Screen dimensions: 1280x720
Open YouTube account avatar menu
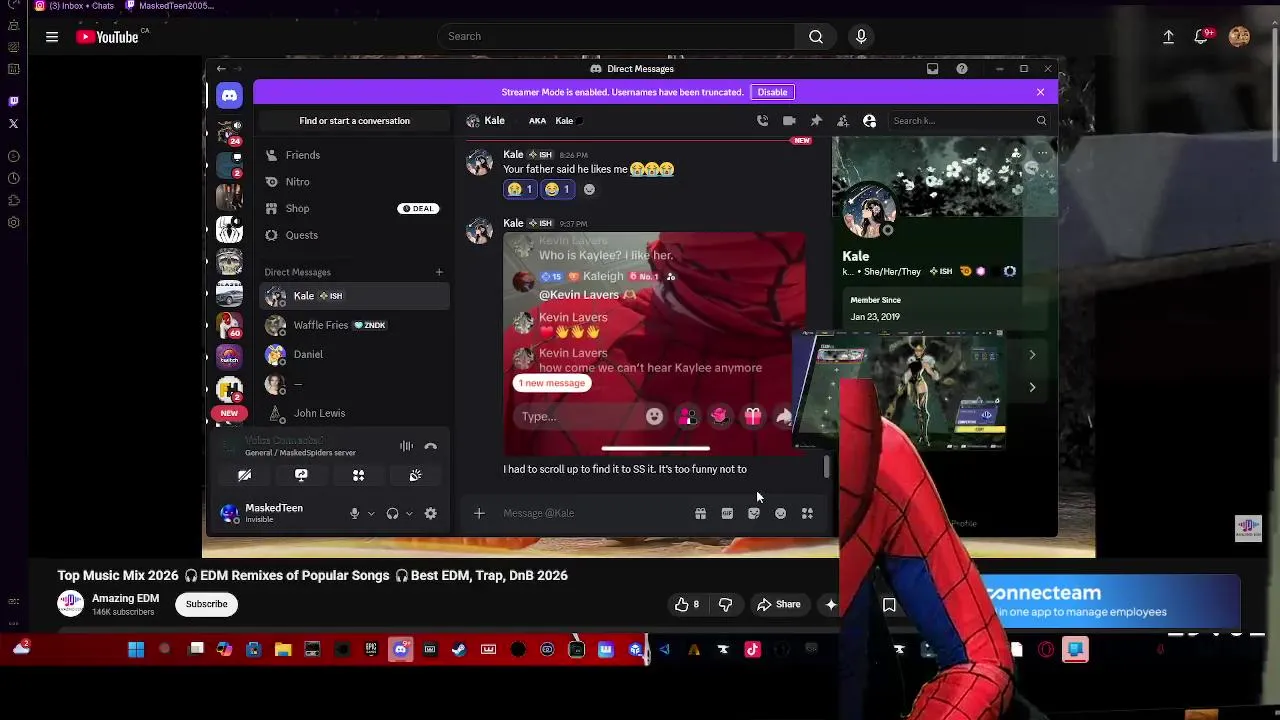coord(1239,37)
